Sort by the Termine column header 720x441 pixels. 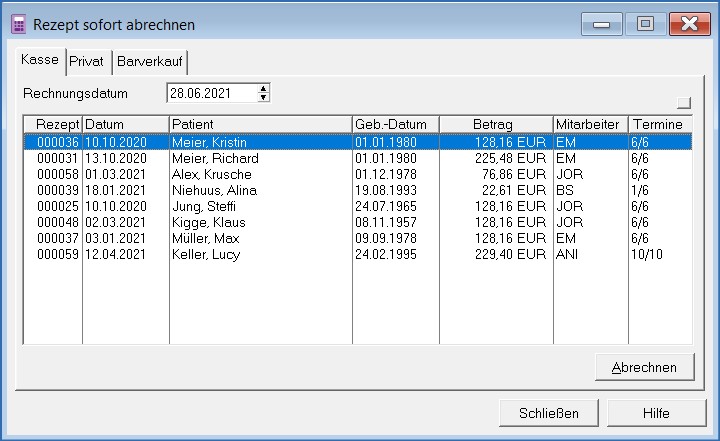point(660,124)
